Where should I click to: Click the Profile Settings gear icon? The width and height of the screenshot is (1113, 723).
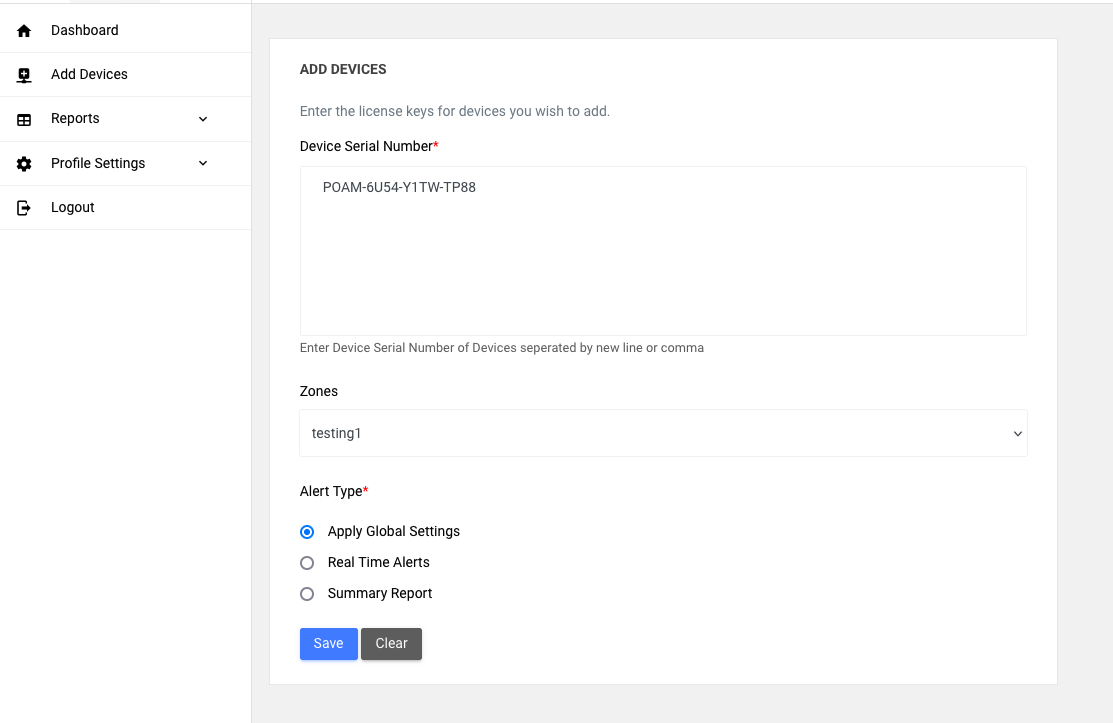(25, 164)
